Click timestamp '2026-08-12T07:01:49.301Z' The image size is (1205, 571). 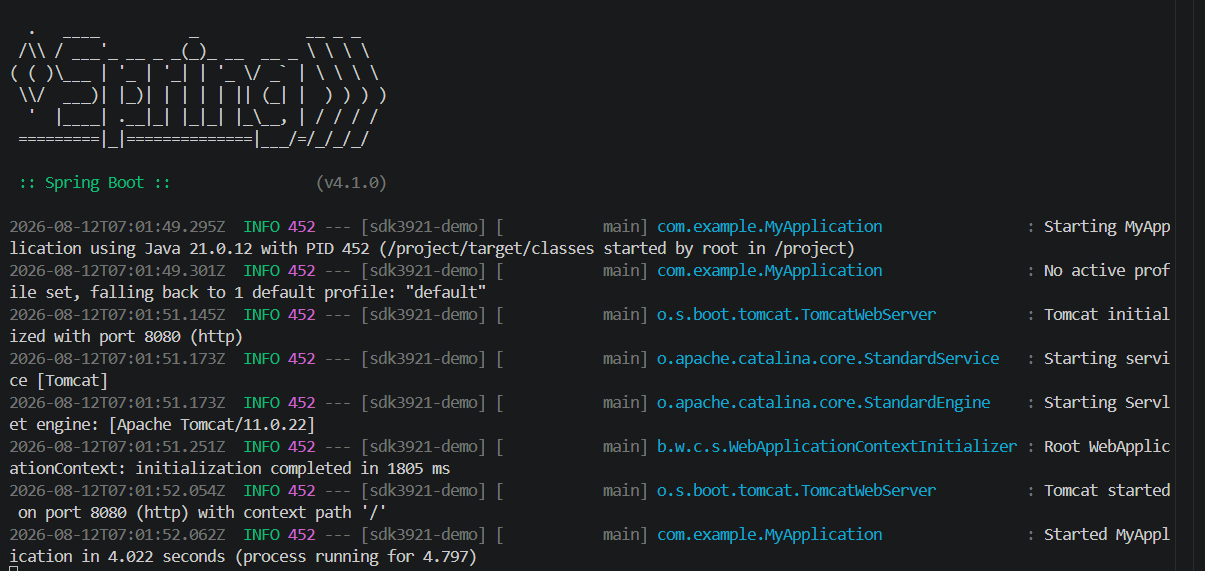[x=117, y=271]
